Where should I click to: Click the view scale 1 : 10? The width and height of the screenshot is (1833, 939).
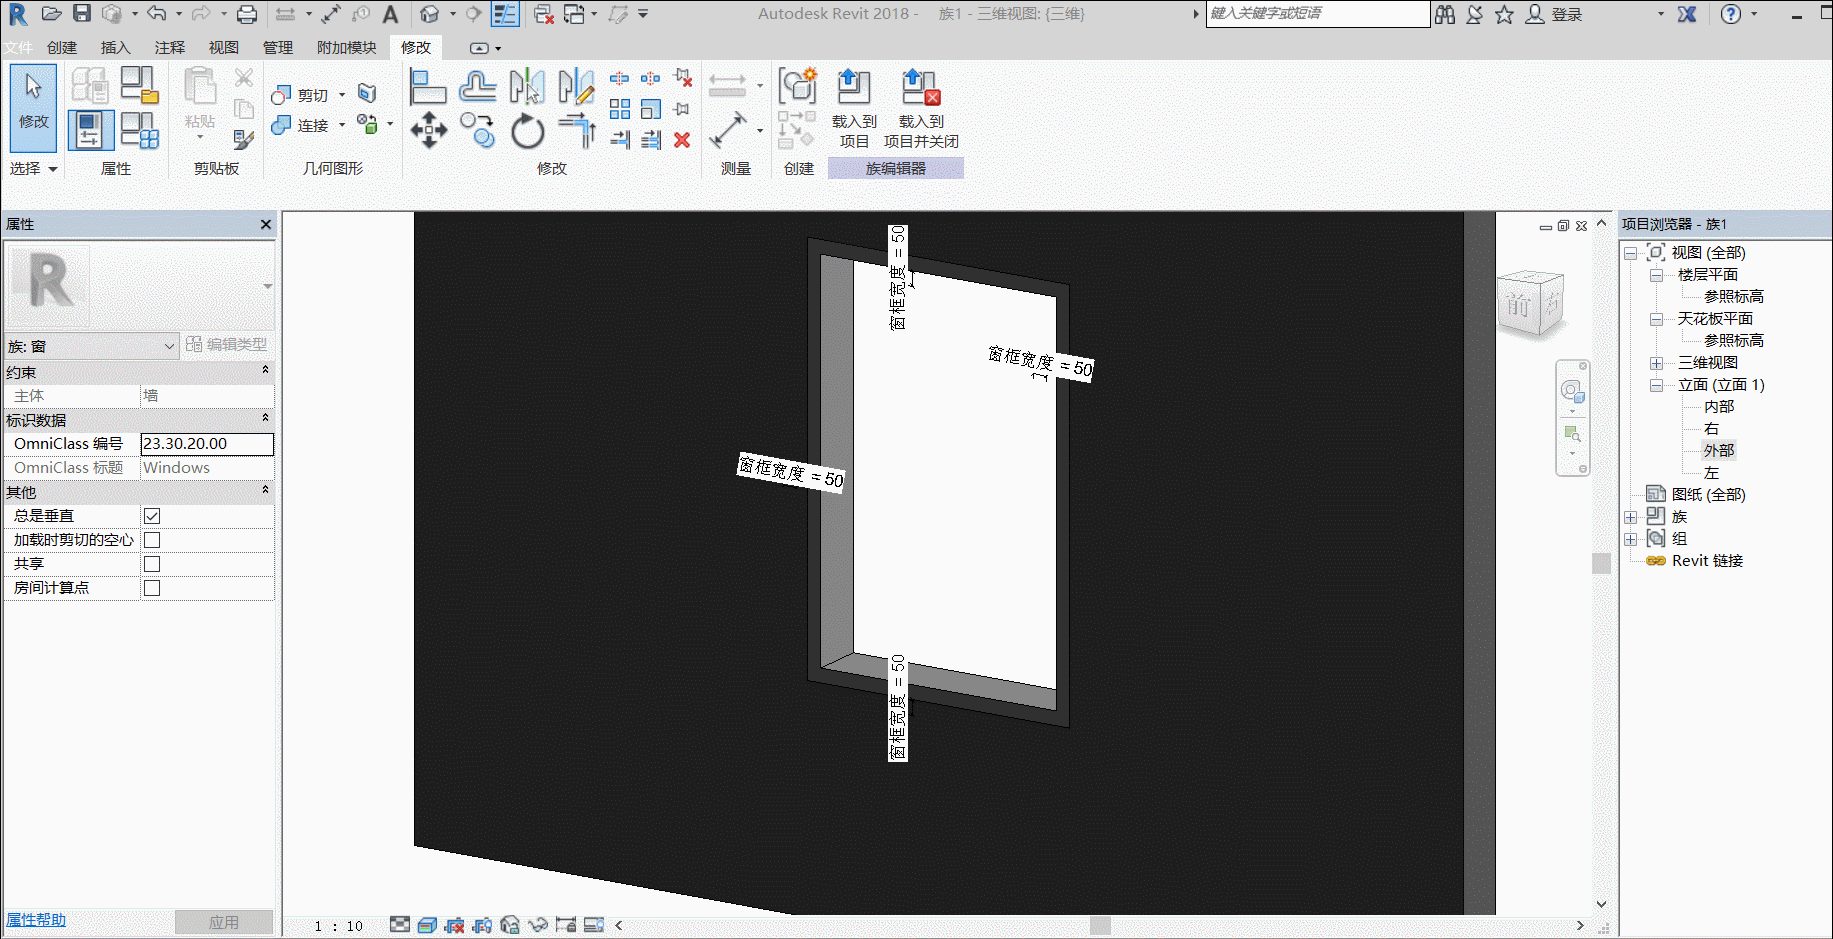point(339,926)
